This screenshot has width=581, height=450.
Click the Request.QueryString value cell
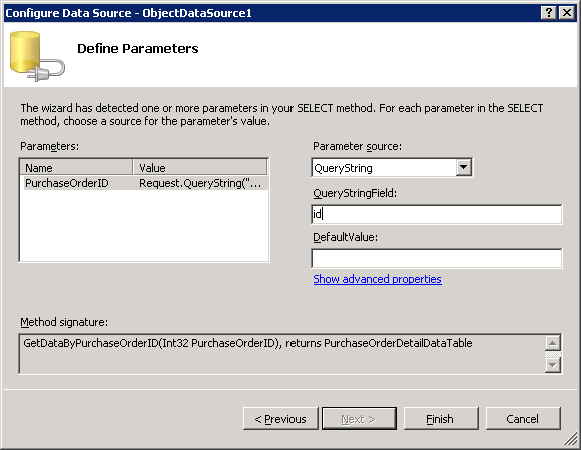(x=200, y=183)
